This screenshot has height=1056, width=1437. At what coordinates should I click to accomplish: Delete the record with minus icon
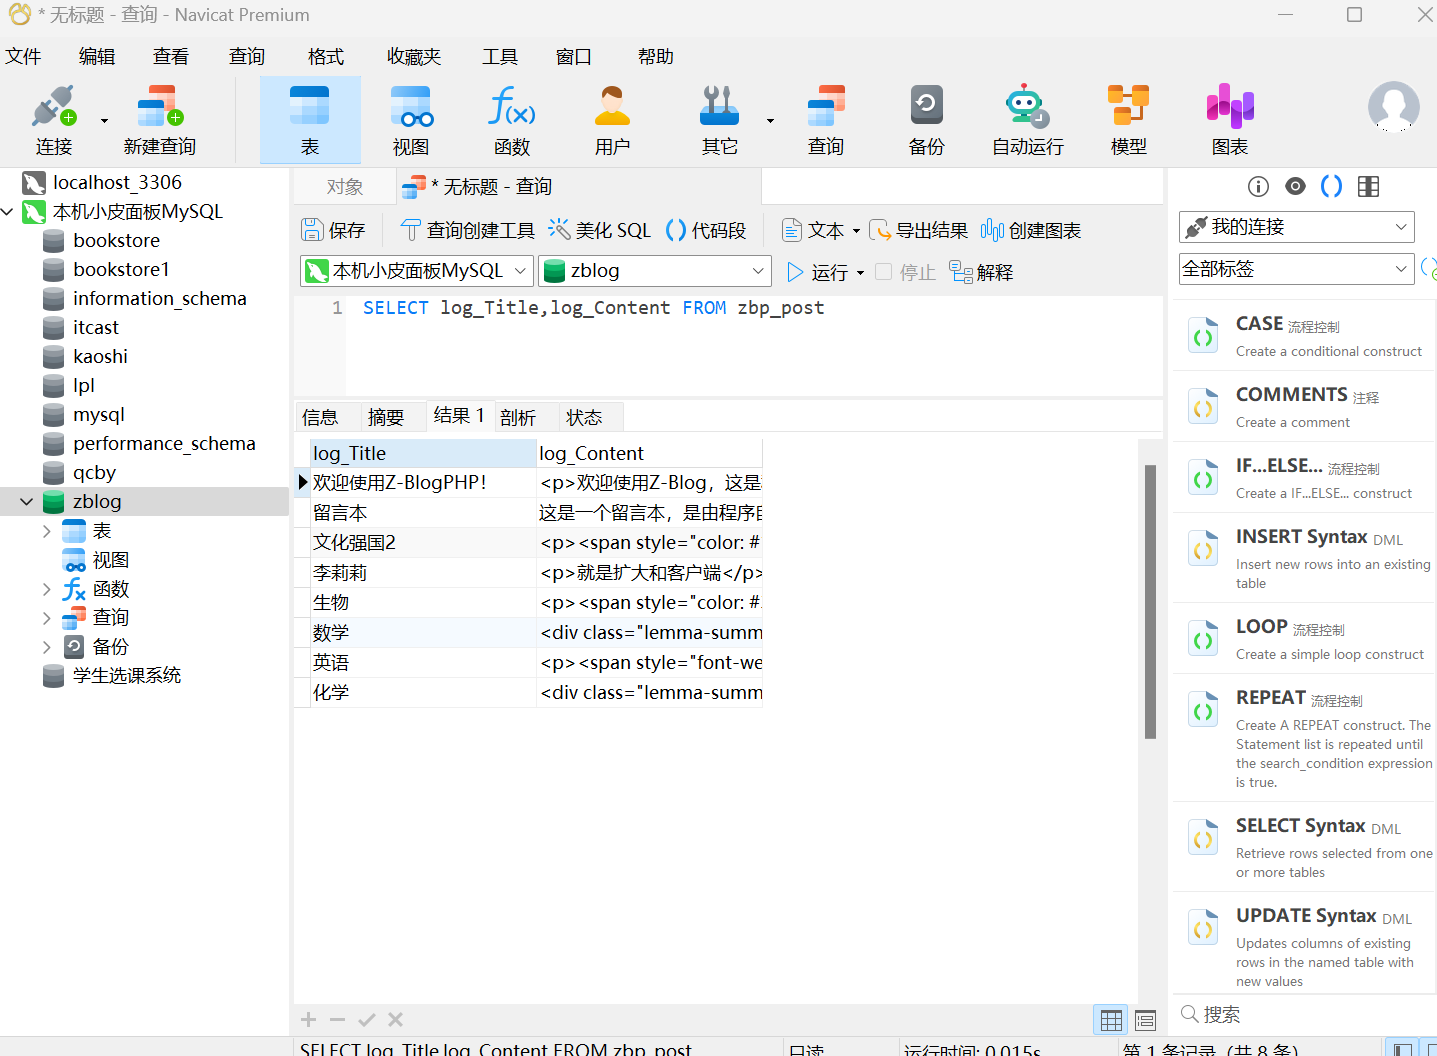coord(338,1020)
